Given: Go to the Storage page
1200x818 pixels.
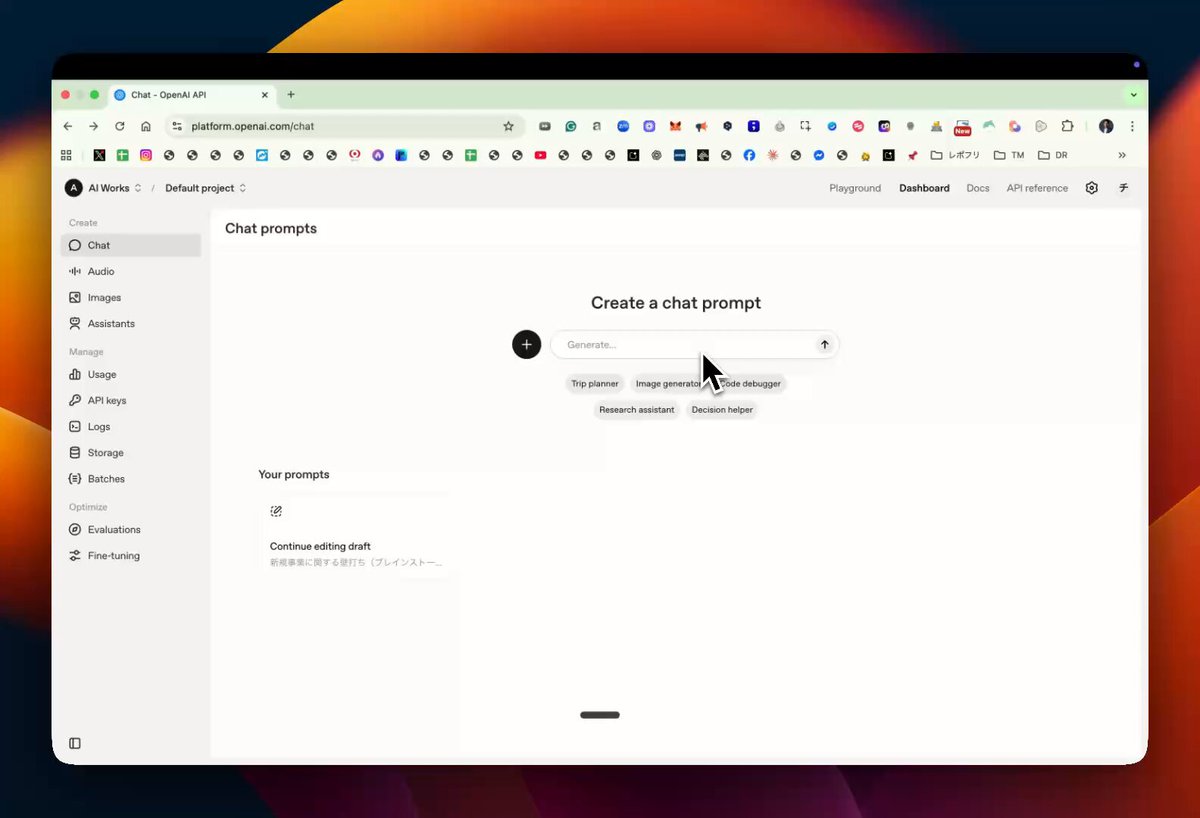Looking at the screenshot, I should (x=131, y=452).
